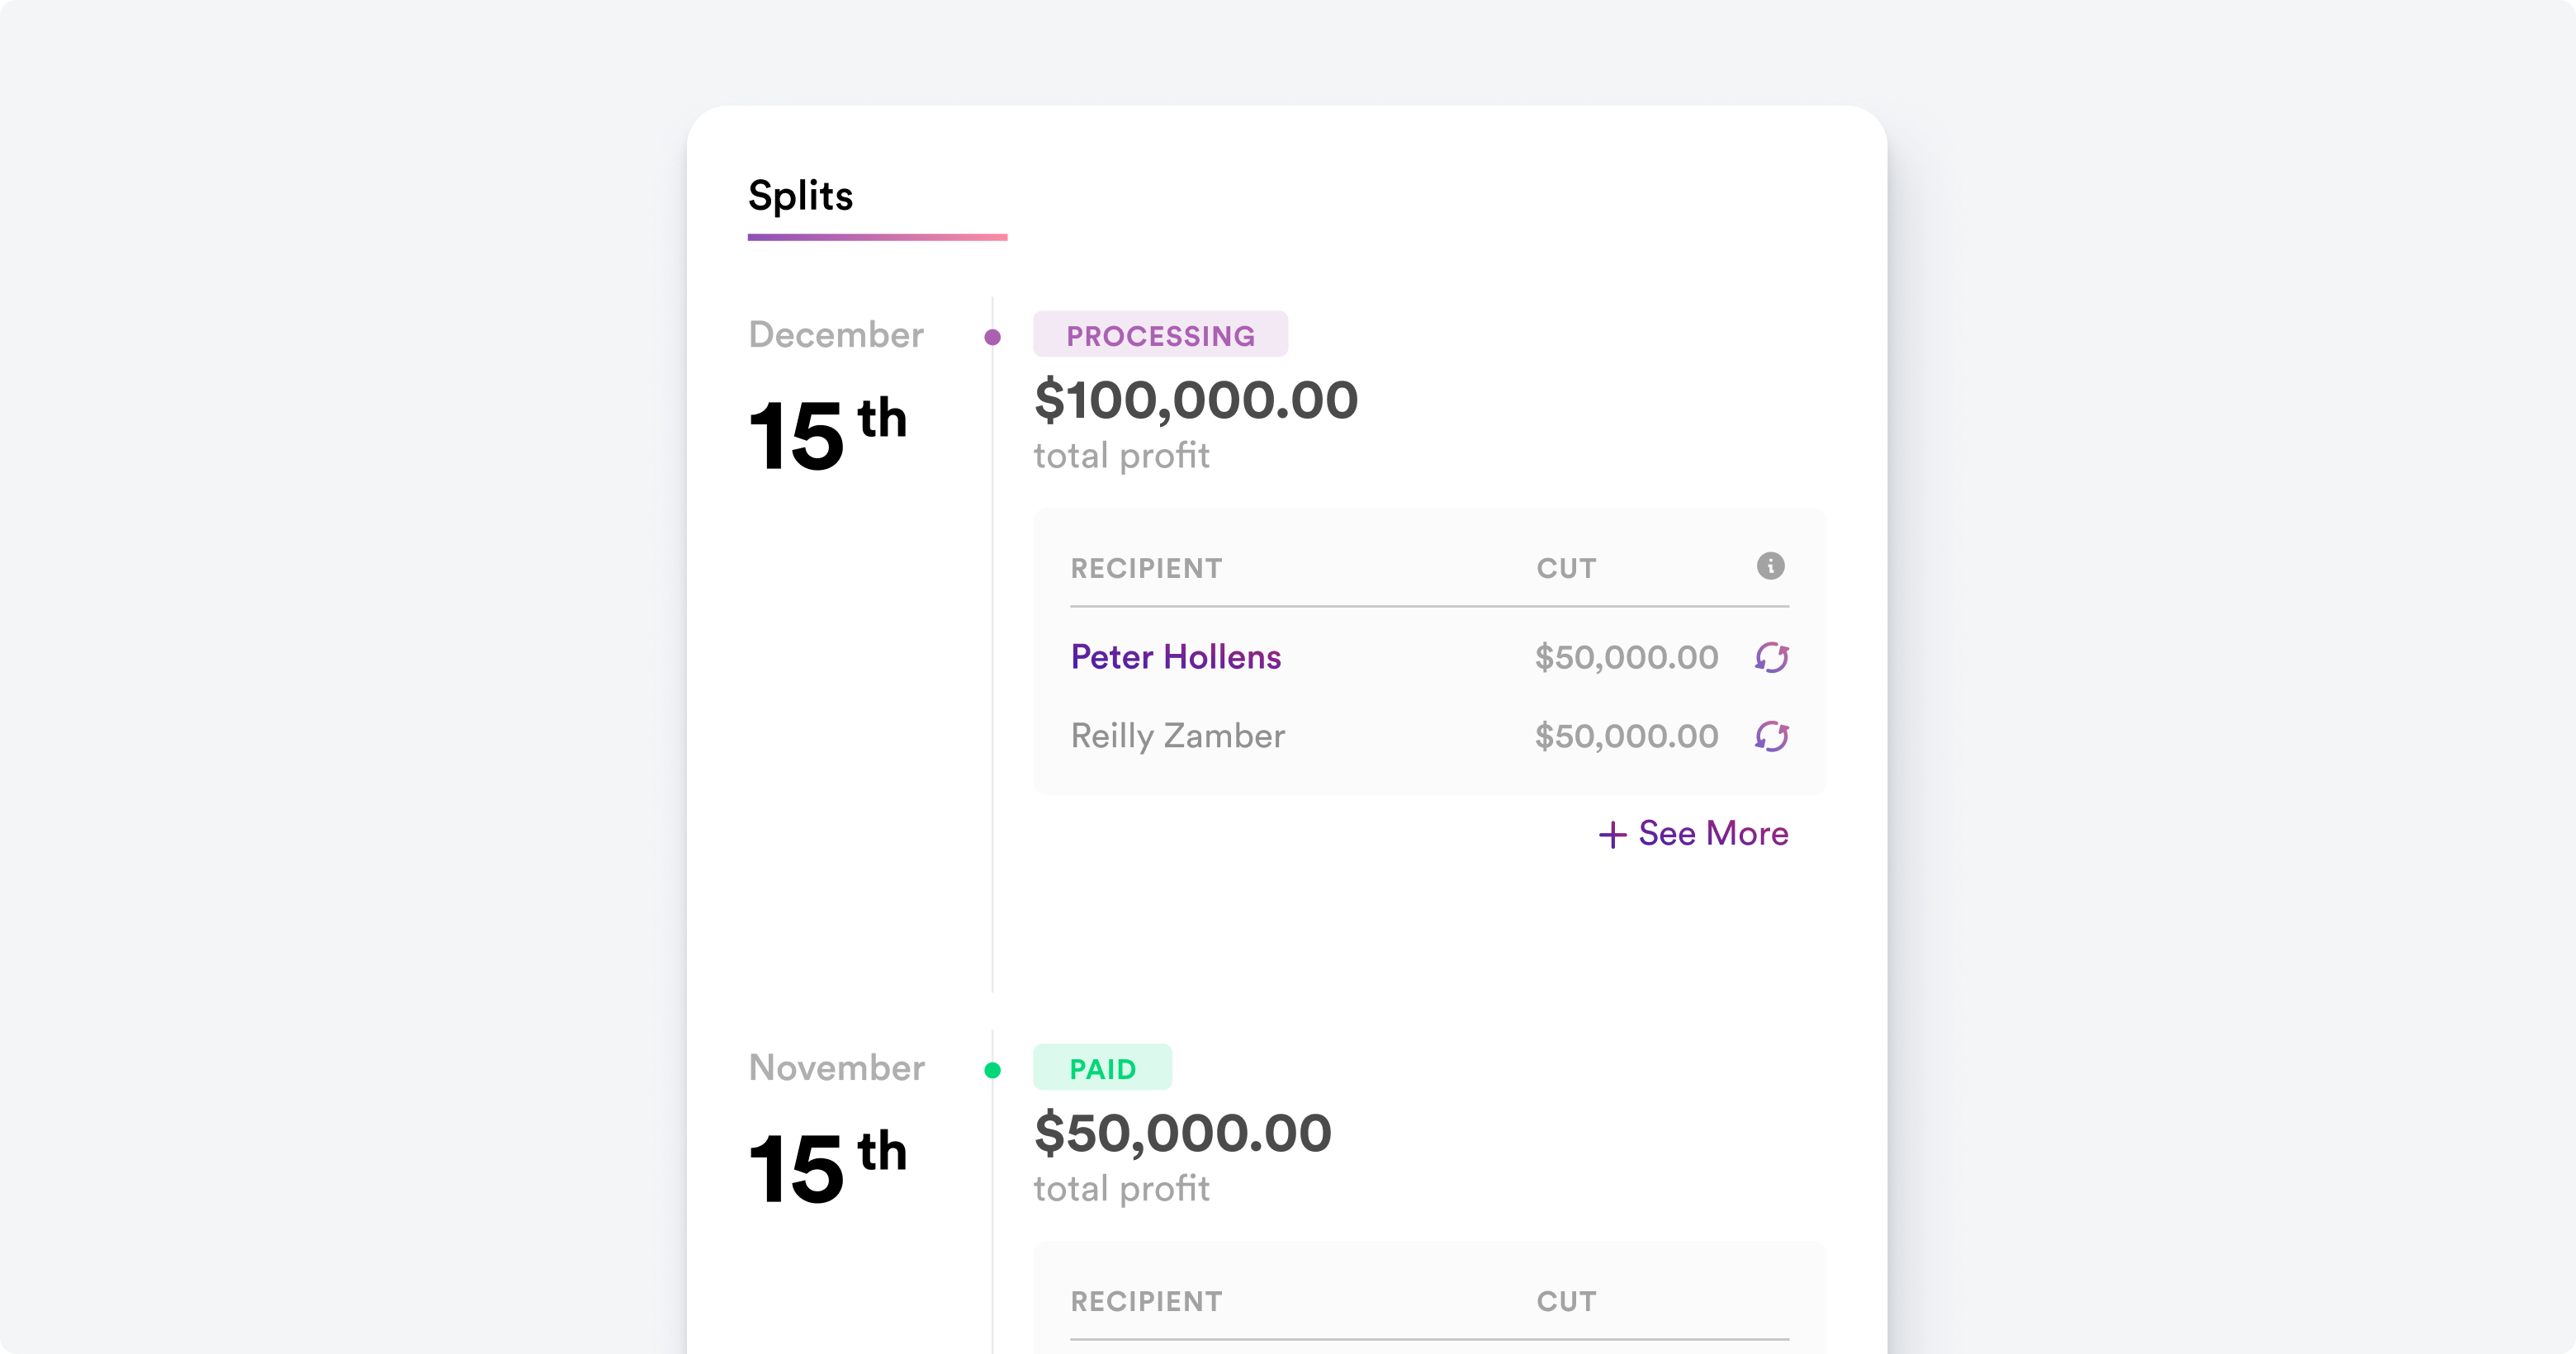This screenshot has height=1354, width=2576.
Task: Click the PAID status badge
Action: click(x=1102, y=1068)
